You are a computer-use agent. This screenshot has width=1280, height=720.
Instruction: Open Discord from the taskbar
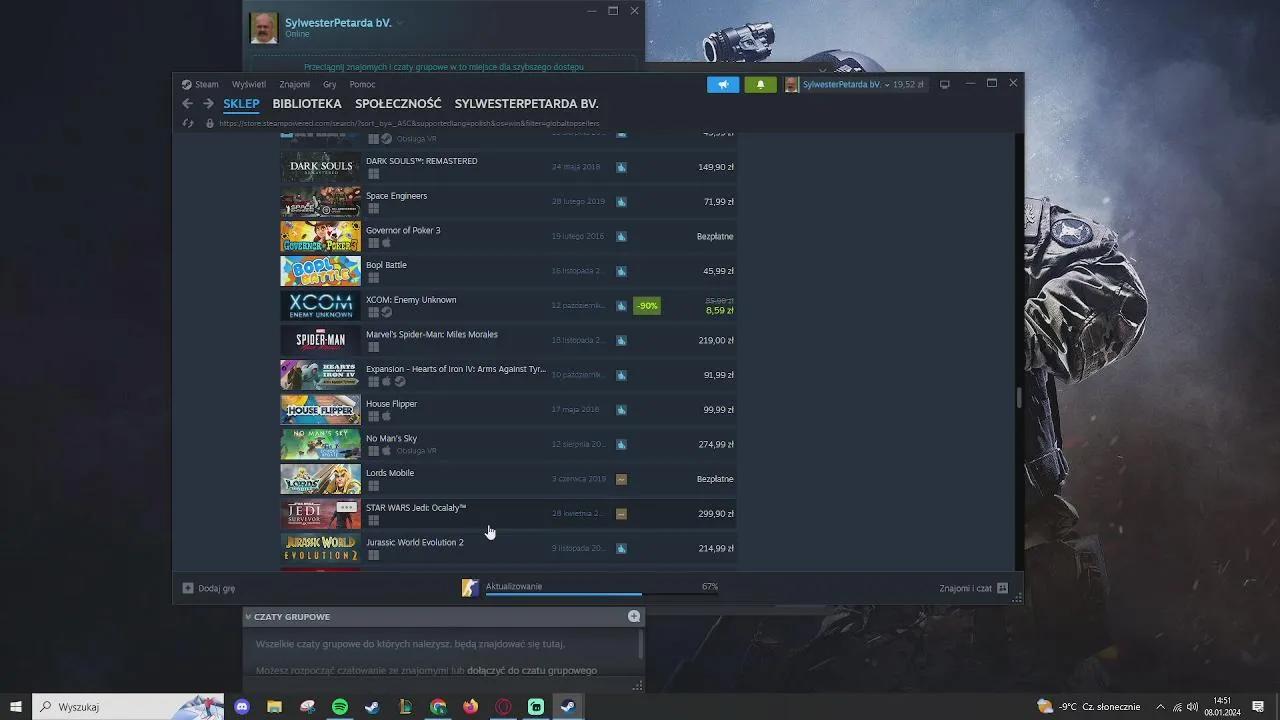242,707
